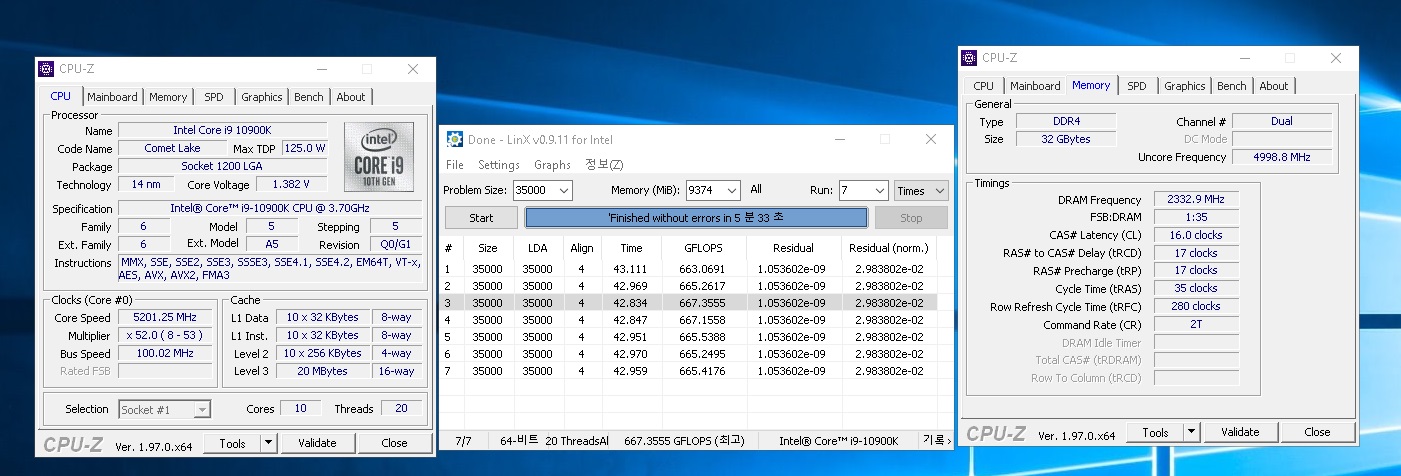Open Bench tab in right CPU-Z window
Viewport: 1401px width, 476px height.
(x=1232, y=86)
